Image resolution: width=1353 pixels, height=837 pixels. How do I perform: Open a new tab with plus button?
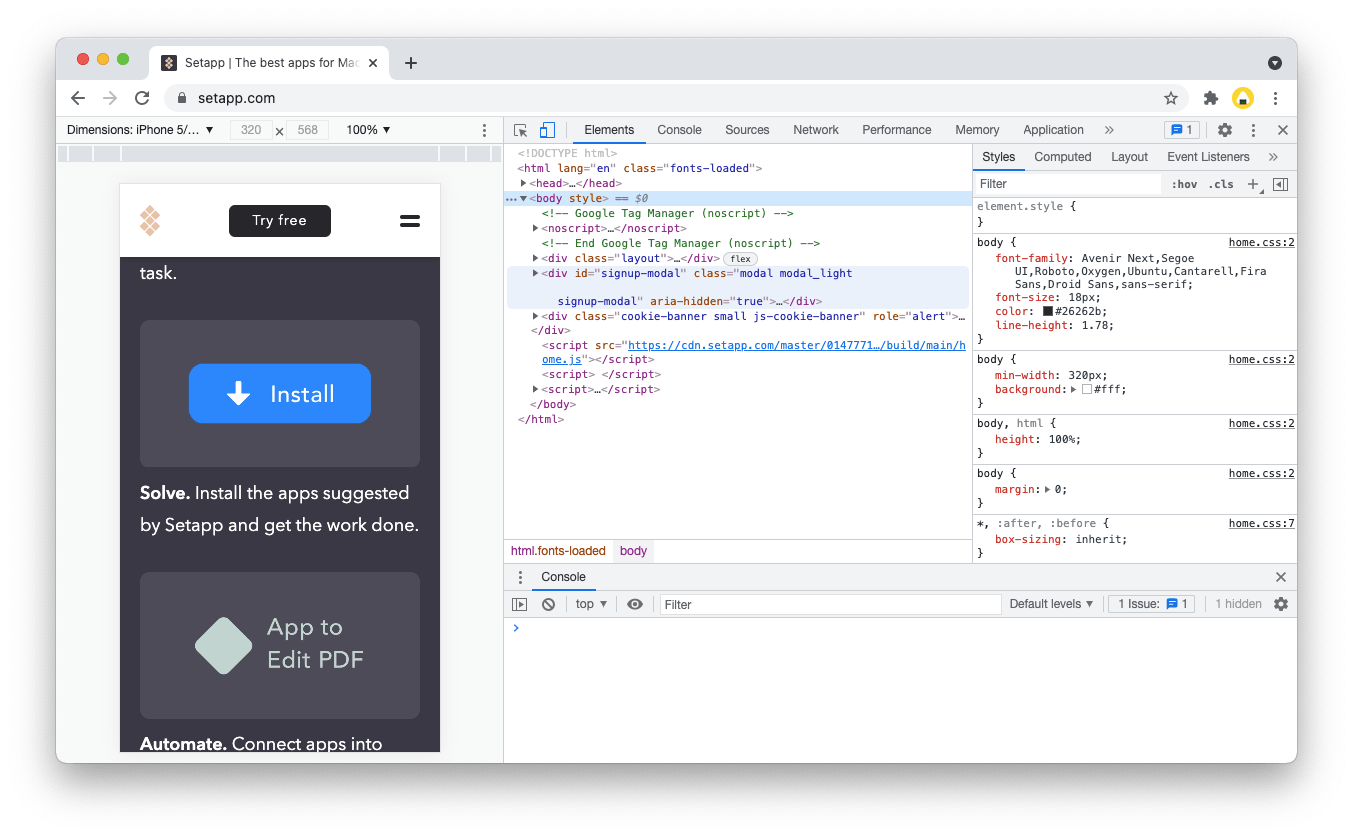[410, 63]
